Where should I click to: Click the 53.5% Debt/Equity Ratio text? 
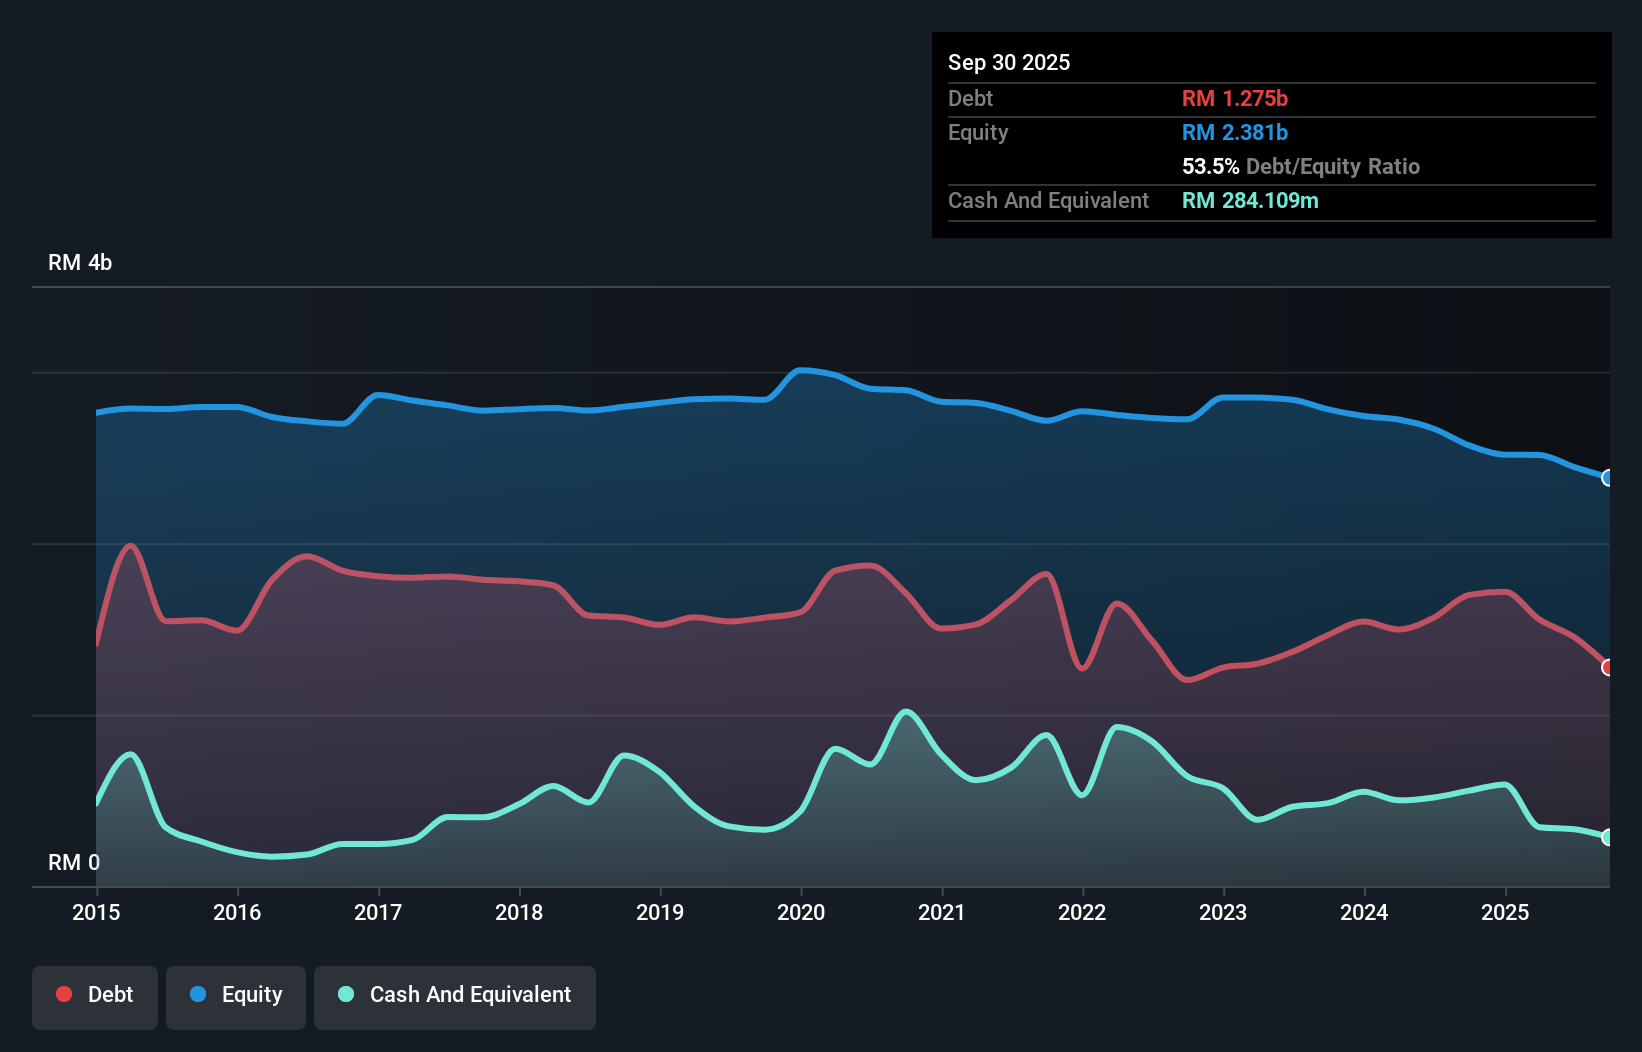coord(1301,166)
